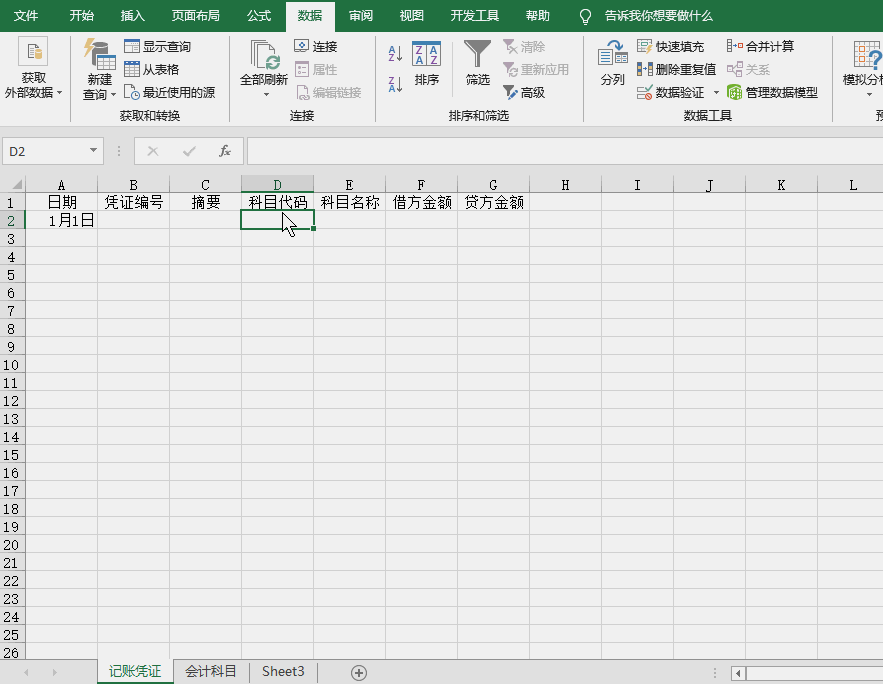This screenshot has height=684, width=883.
Task: Select the 记账凭证 sheet tab
Action: coord(135,672)
